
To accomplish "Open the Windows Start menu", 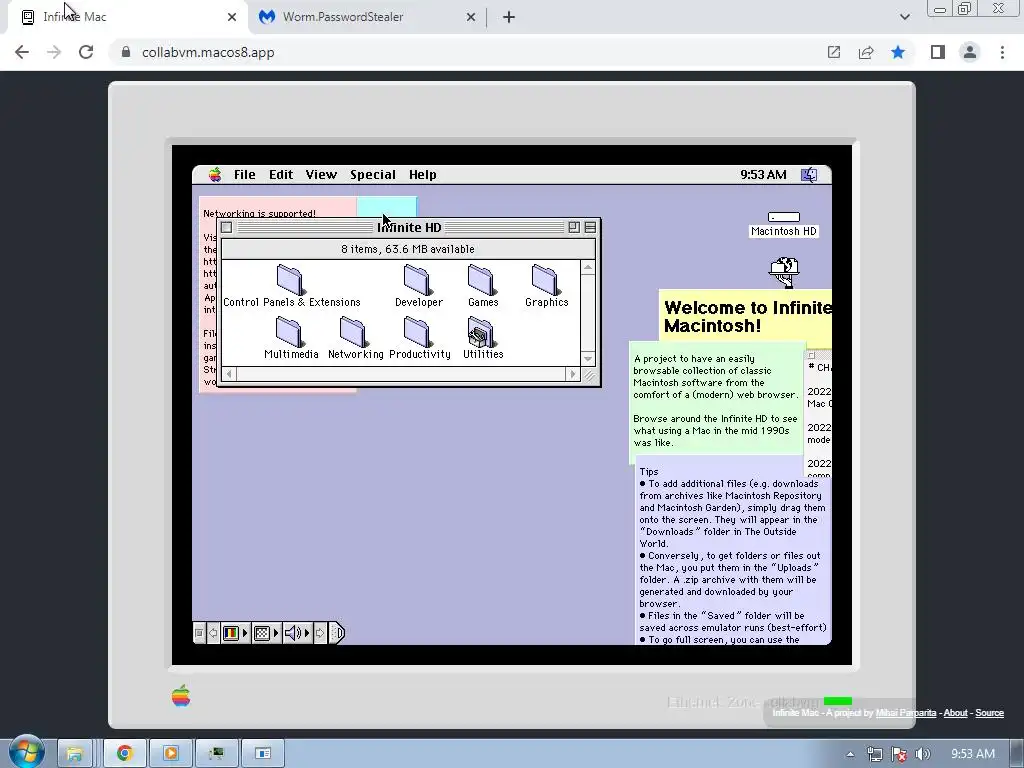I will (27, 752).
